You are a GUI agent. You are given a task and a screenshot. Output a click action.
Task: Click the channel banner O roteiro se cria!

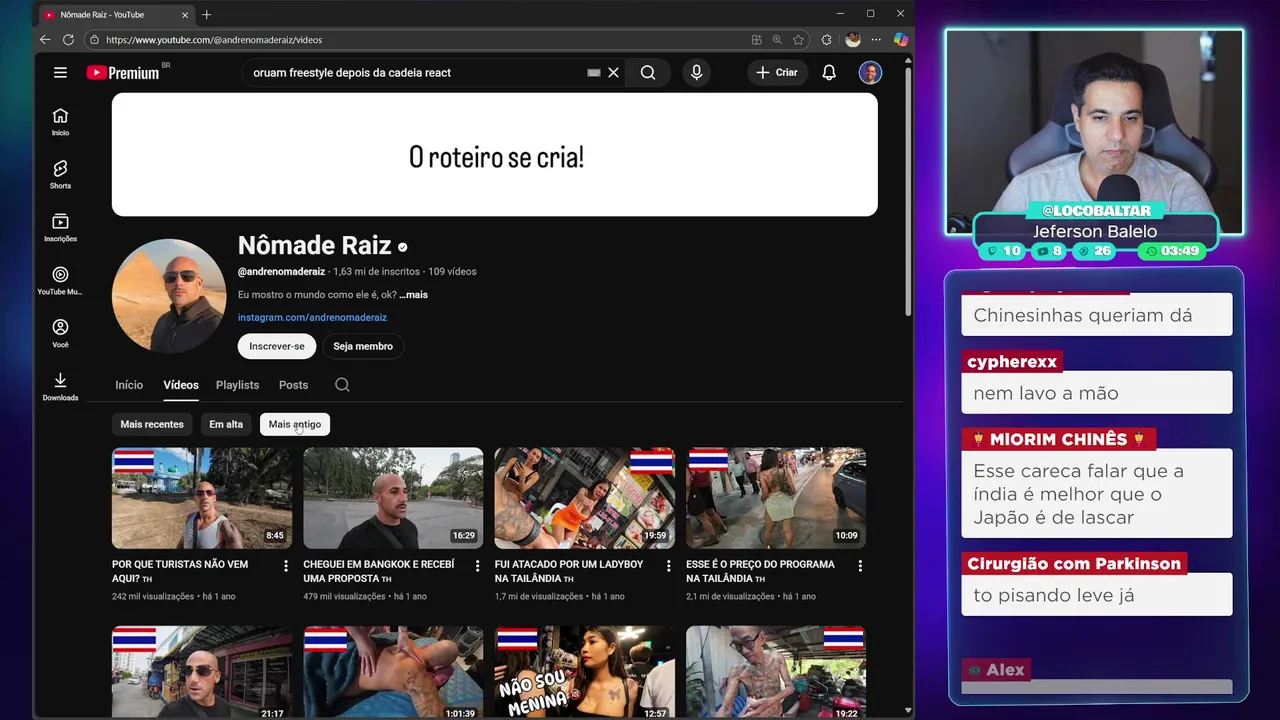pyautogui.click(x=495, y=154)
